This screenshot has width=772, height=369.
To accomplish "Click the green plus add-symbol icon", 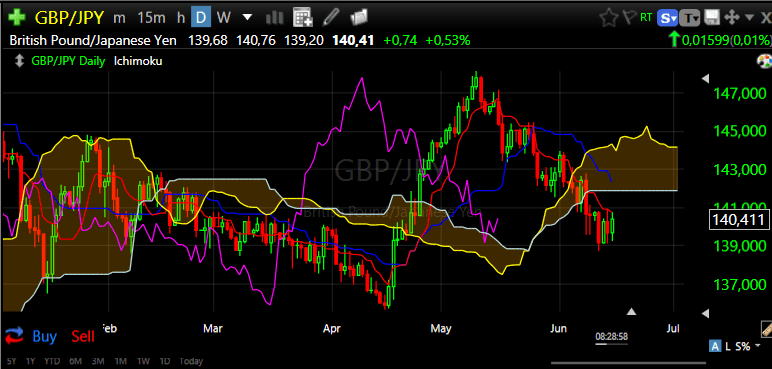I will pyautogui.click(x=18, y=18).
